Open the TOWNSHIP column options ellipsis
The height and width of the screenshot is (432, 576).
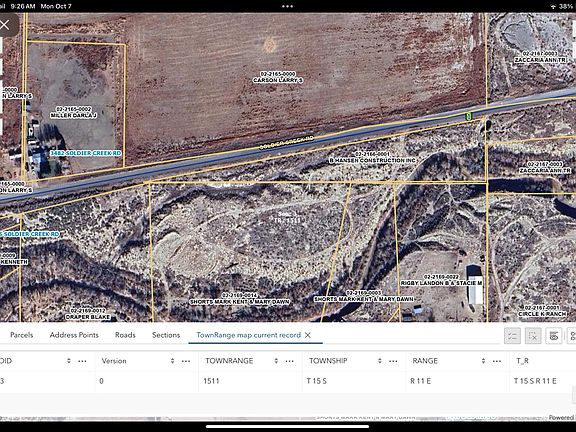[393, 361]
